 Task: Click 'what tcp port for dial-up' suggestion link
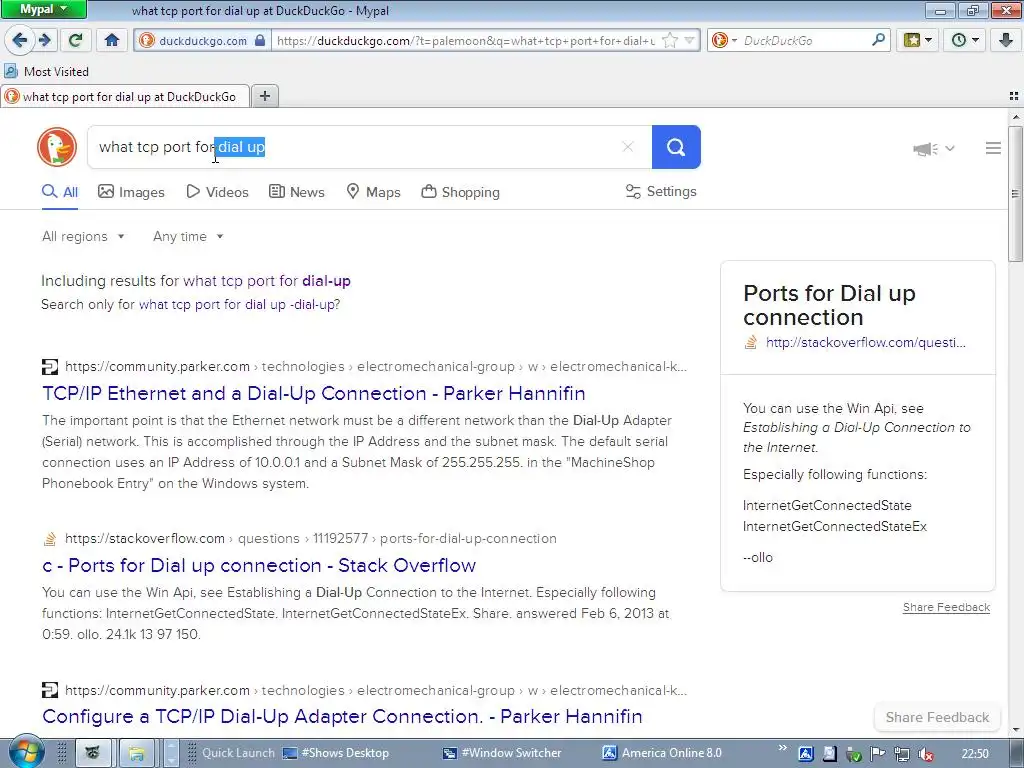coord(267,281)
